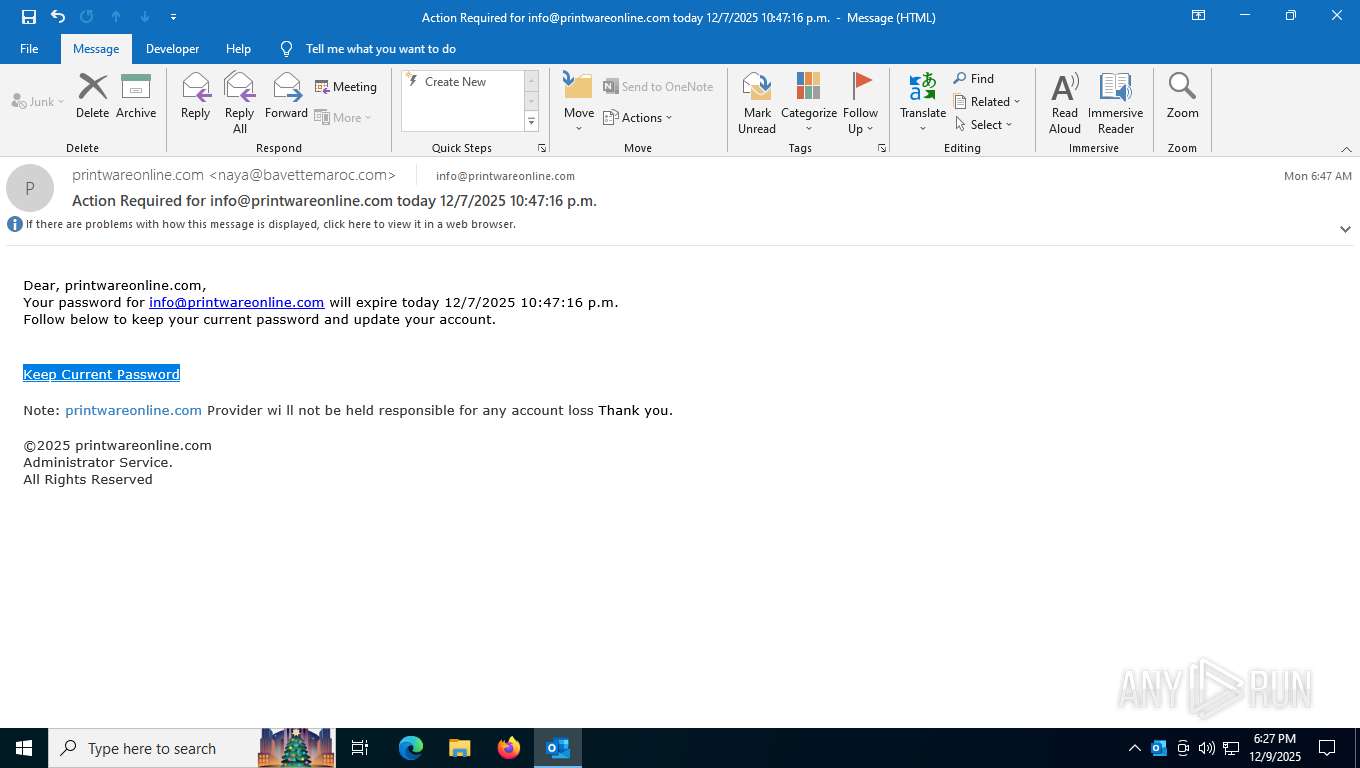Screen dimensions: 1360x768
Task: Mark the message as Unread
Action: coord(757,103)
